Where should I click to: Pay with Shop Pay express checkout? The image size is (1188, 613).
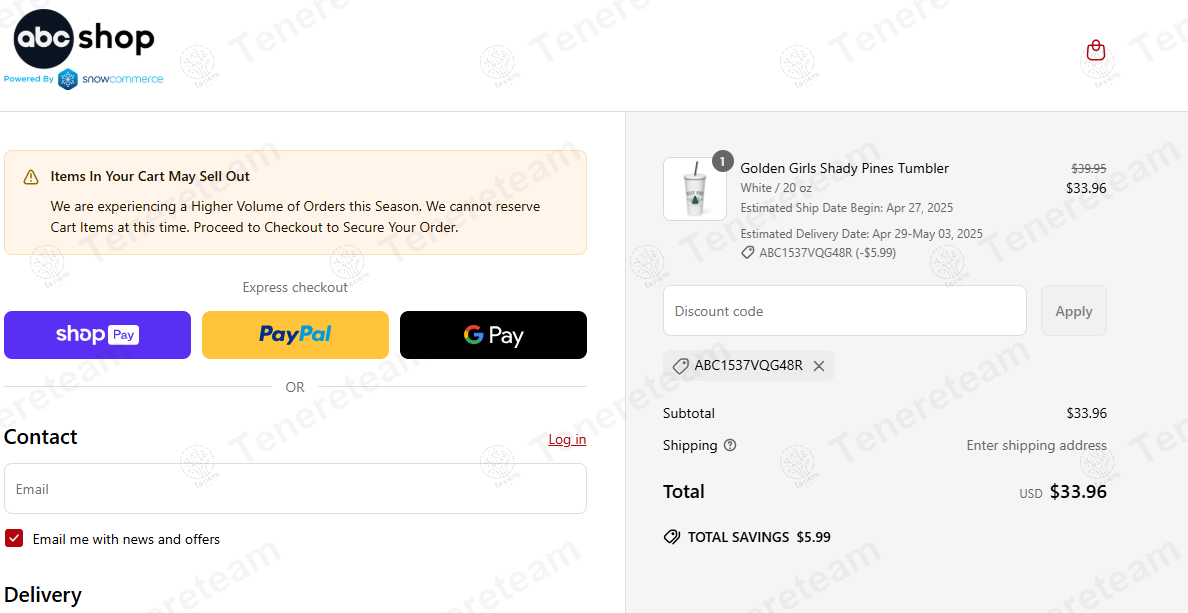click(x=97, y=335)
